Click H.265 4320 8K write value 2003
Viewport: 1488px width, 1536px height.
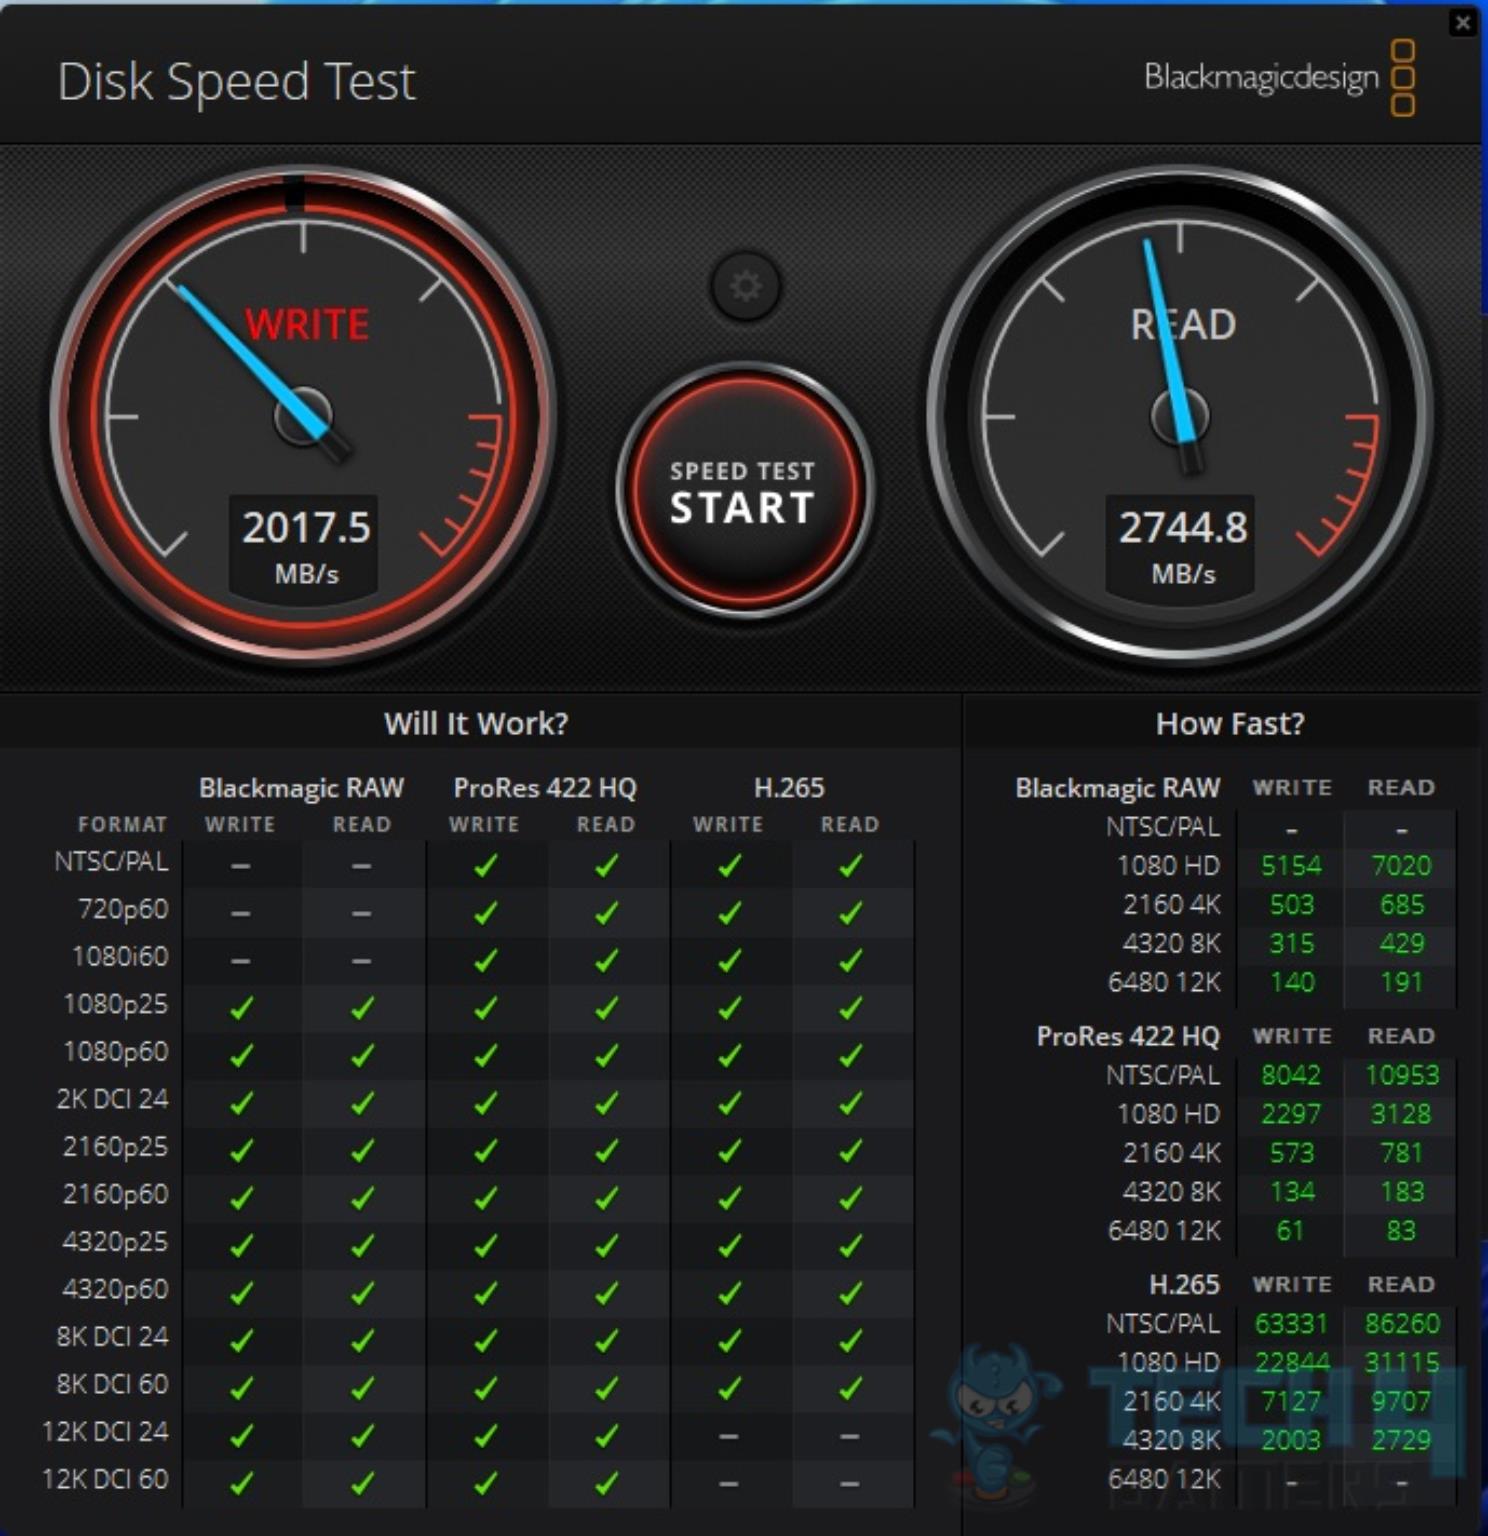pos(1291,1442)
